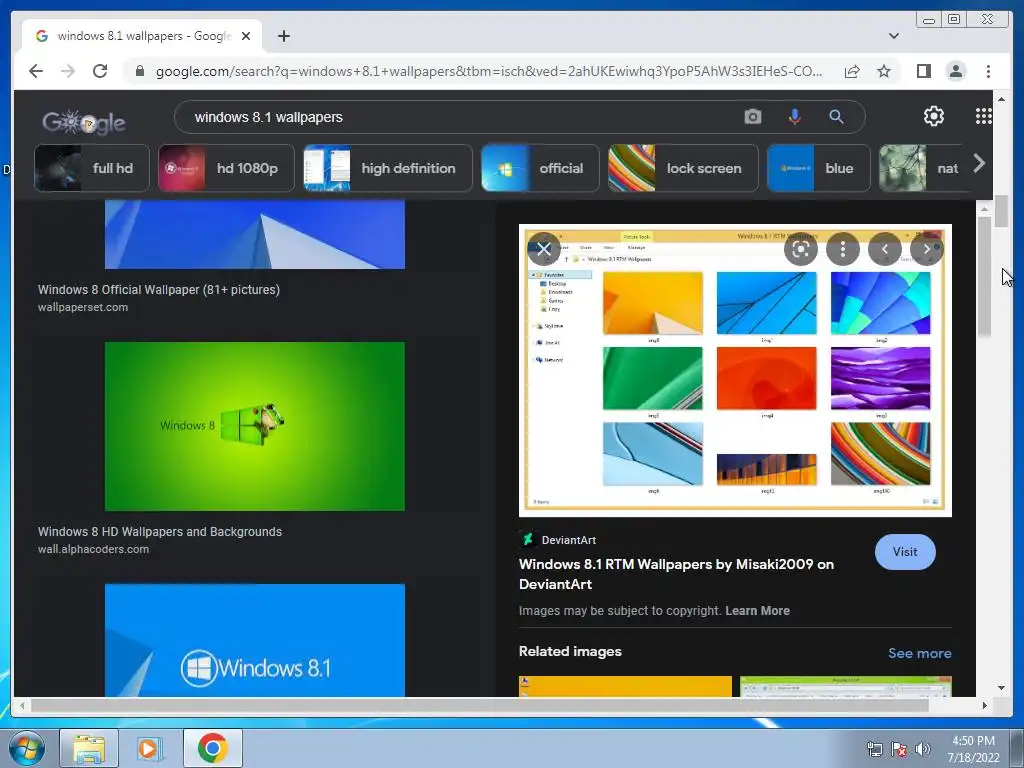Click the page scroll down arrow
The width and height of the screenshot is (1024, 768).
click(x=1001, y=688)
